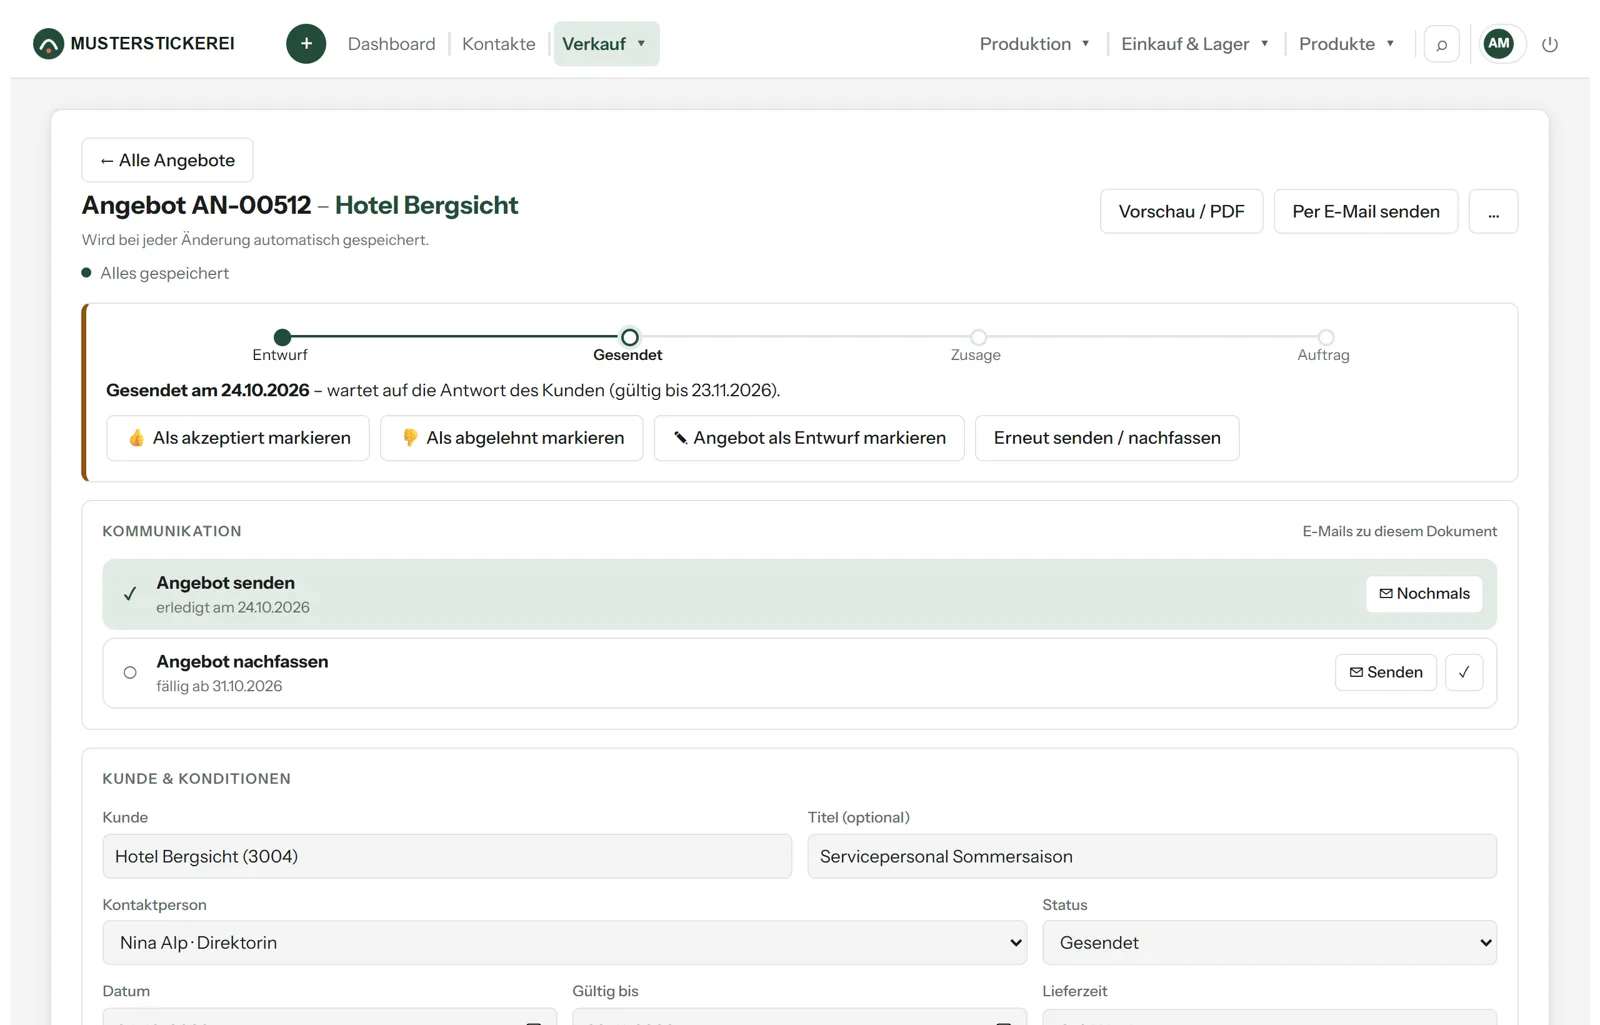Click Als akzeptiert markieren
This screenshot has height=1025, width=1600.
pyautogui.click(x=238, y=438)
